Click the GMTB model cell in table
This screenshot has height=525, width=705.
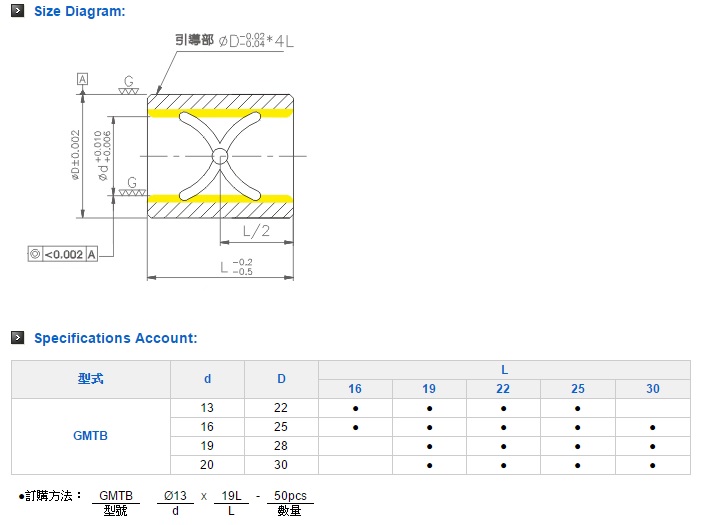coord(90,436)
